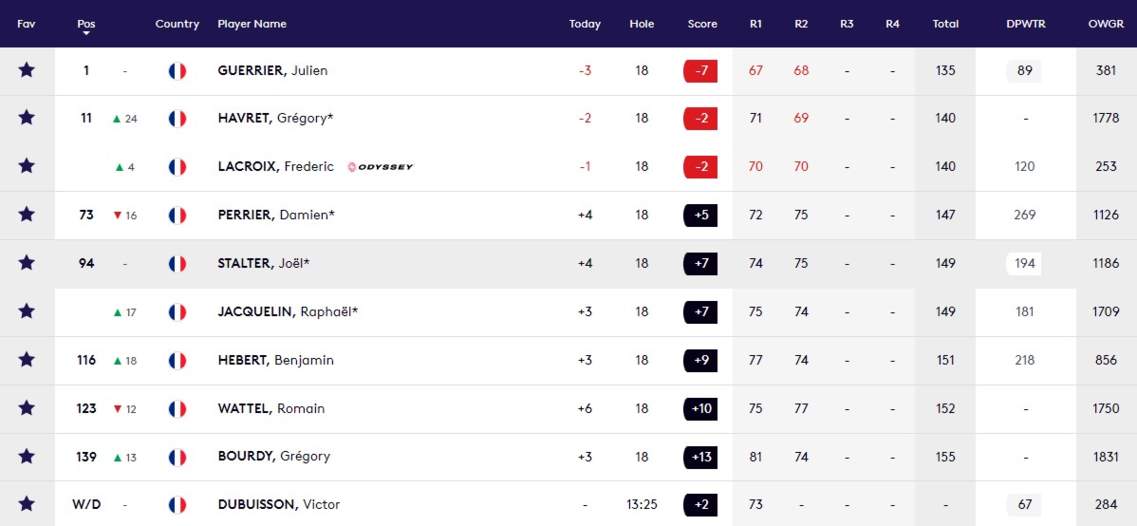Image resolution: width=1137 pixels, height=526 pixels.
Task: Sort by the OWGR column header
Action: point(1106,24)
